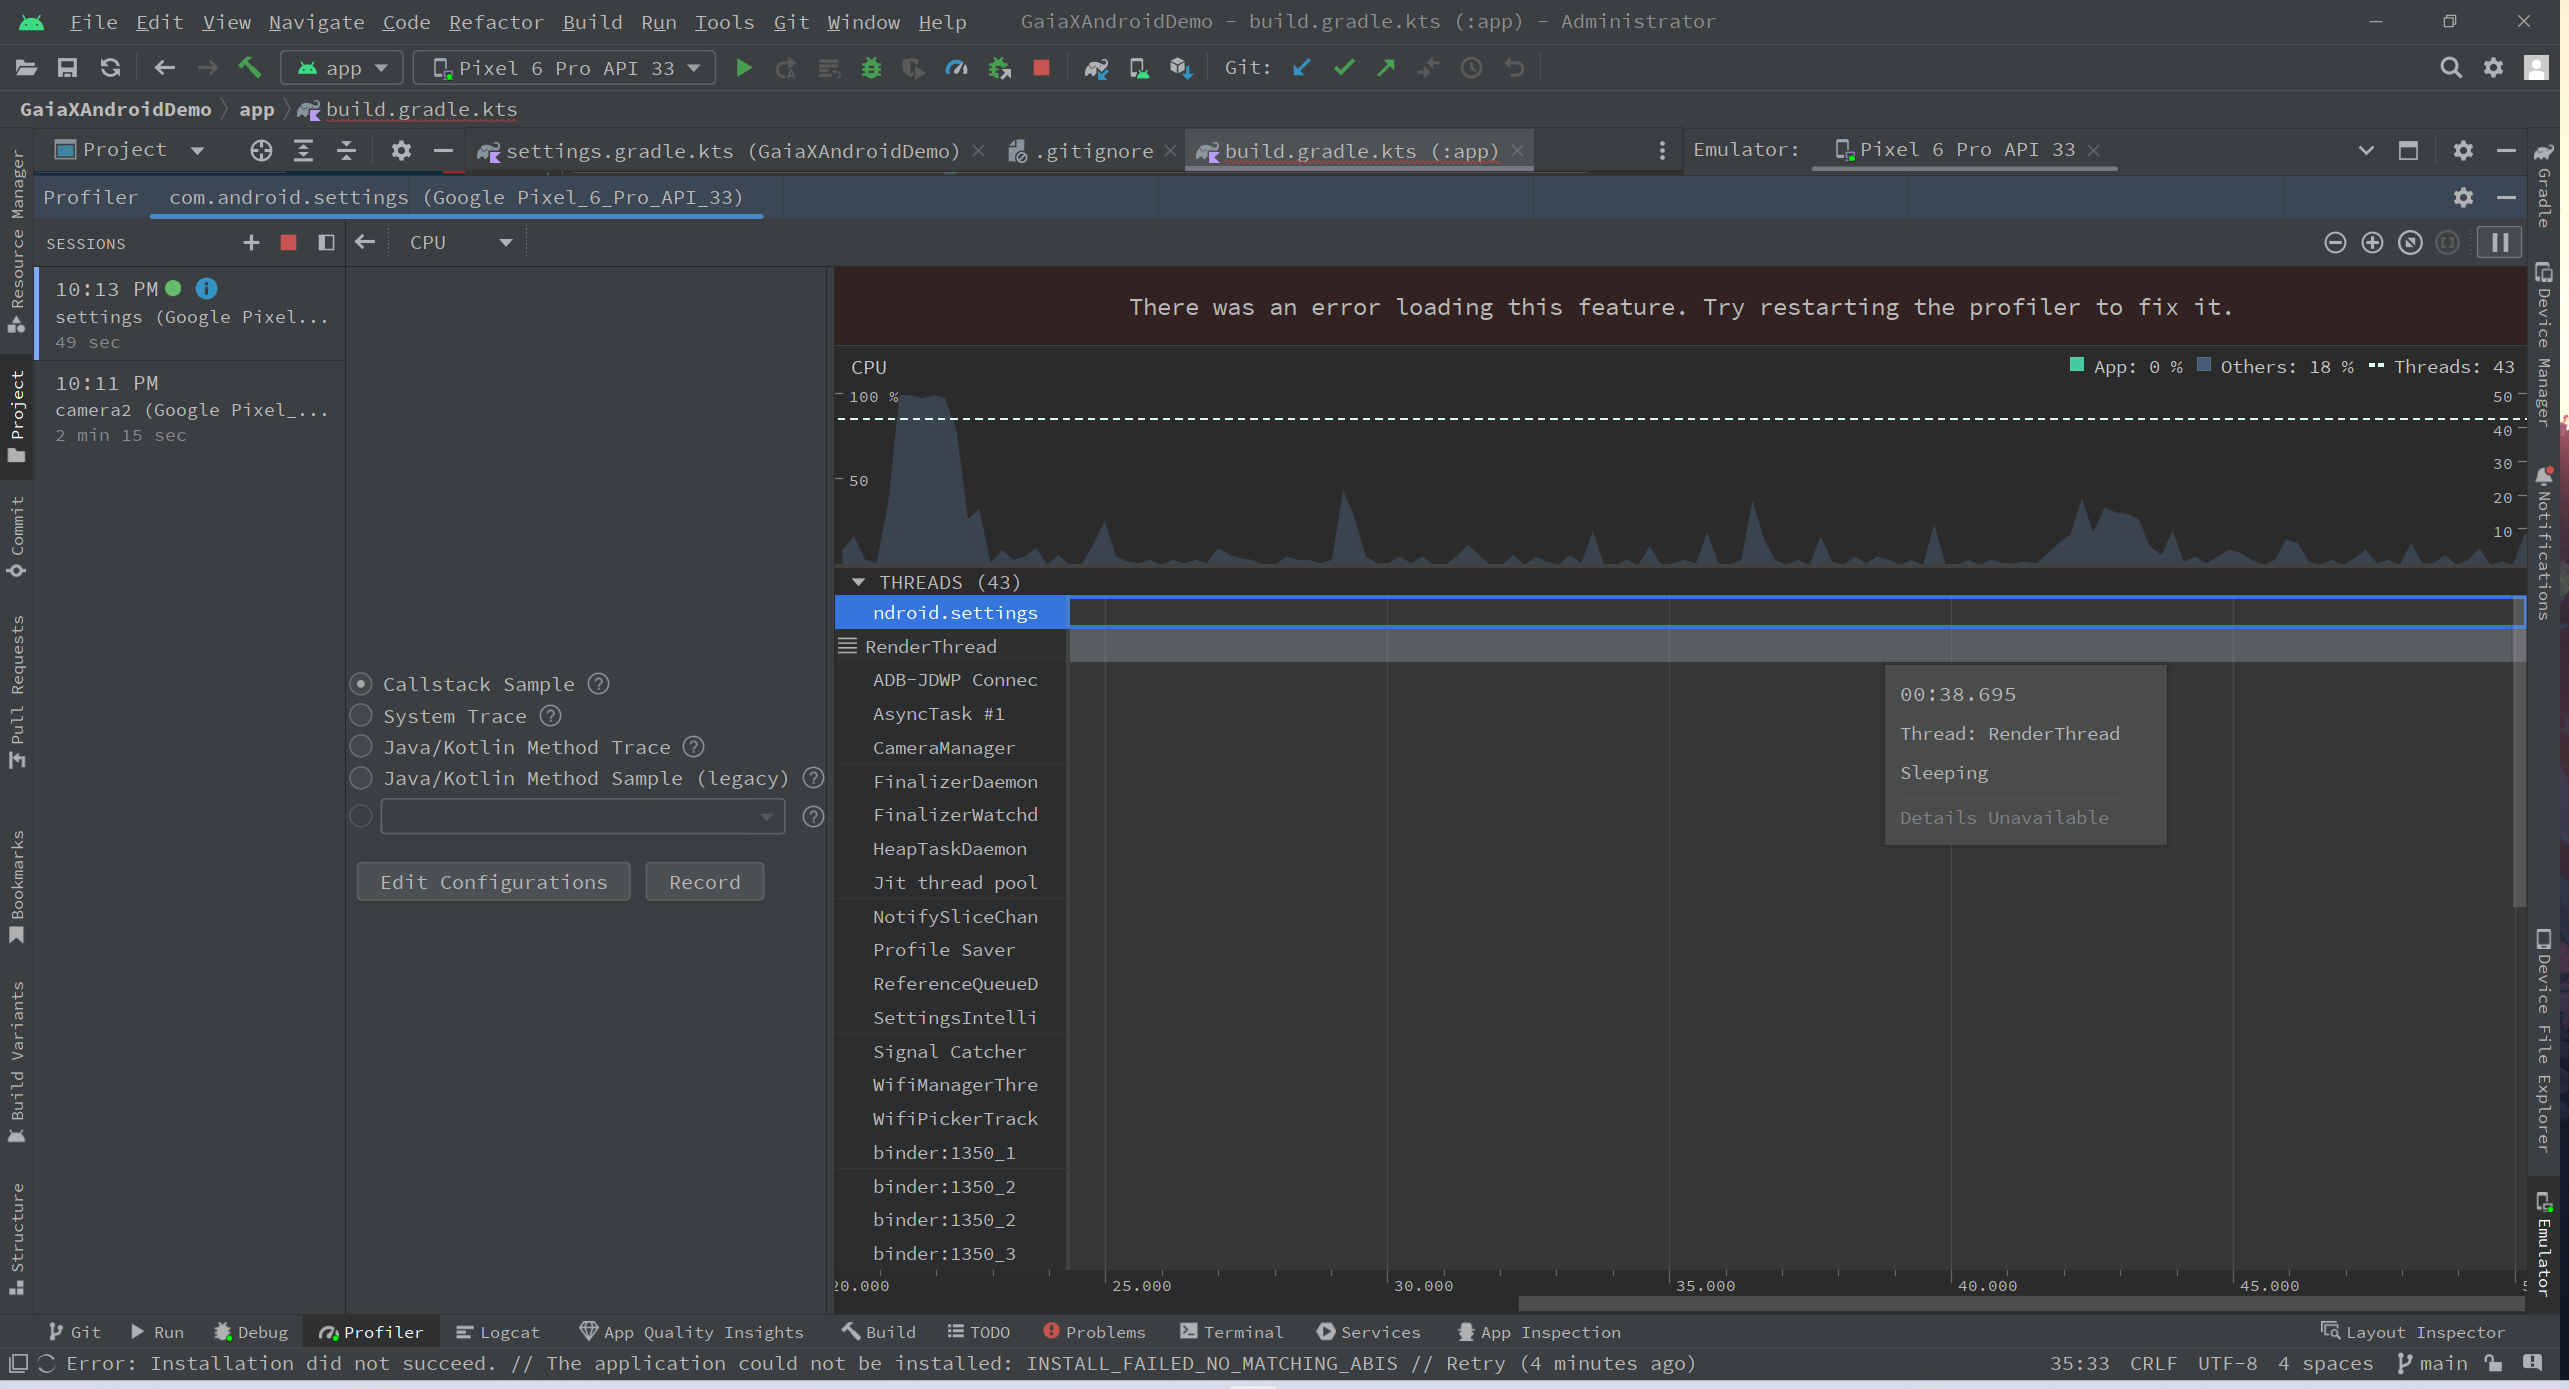The image size is (2569, 1389).
Task: Click the Record button
Action: pos(705,882)
